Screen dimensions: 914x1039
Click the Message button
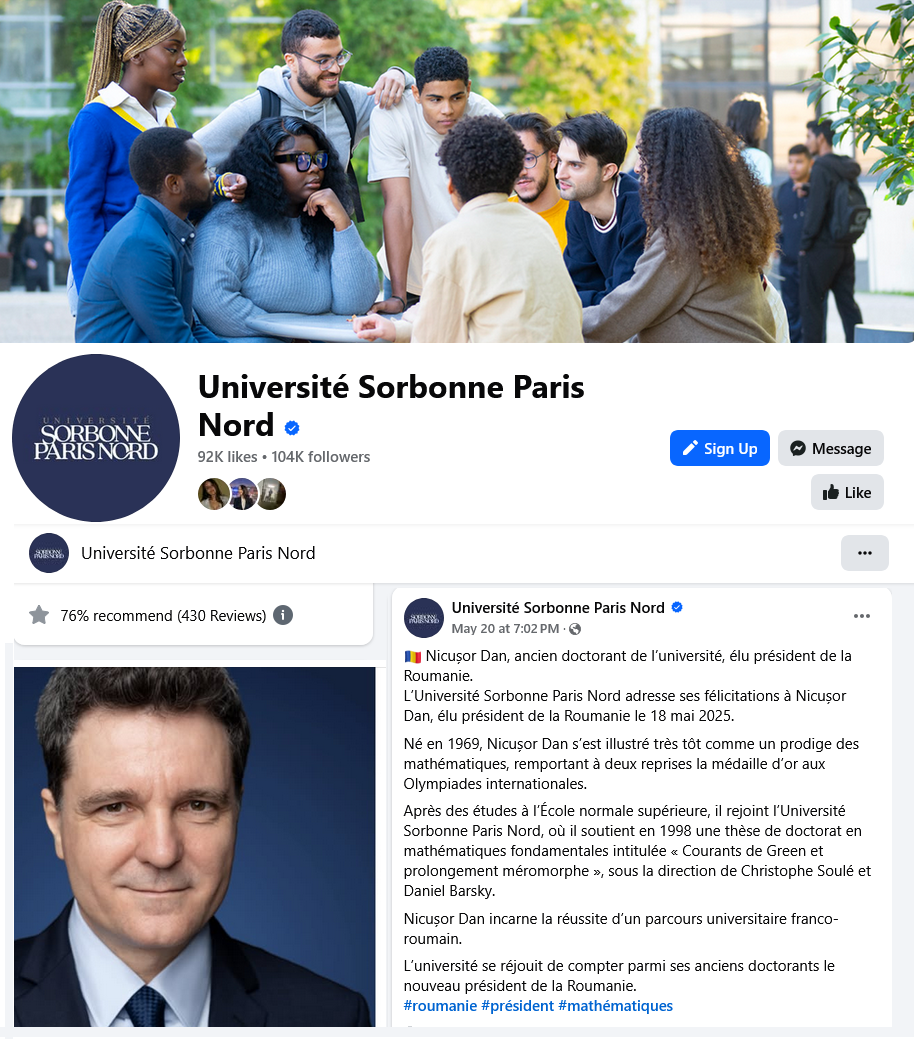(830, 448)
